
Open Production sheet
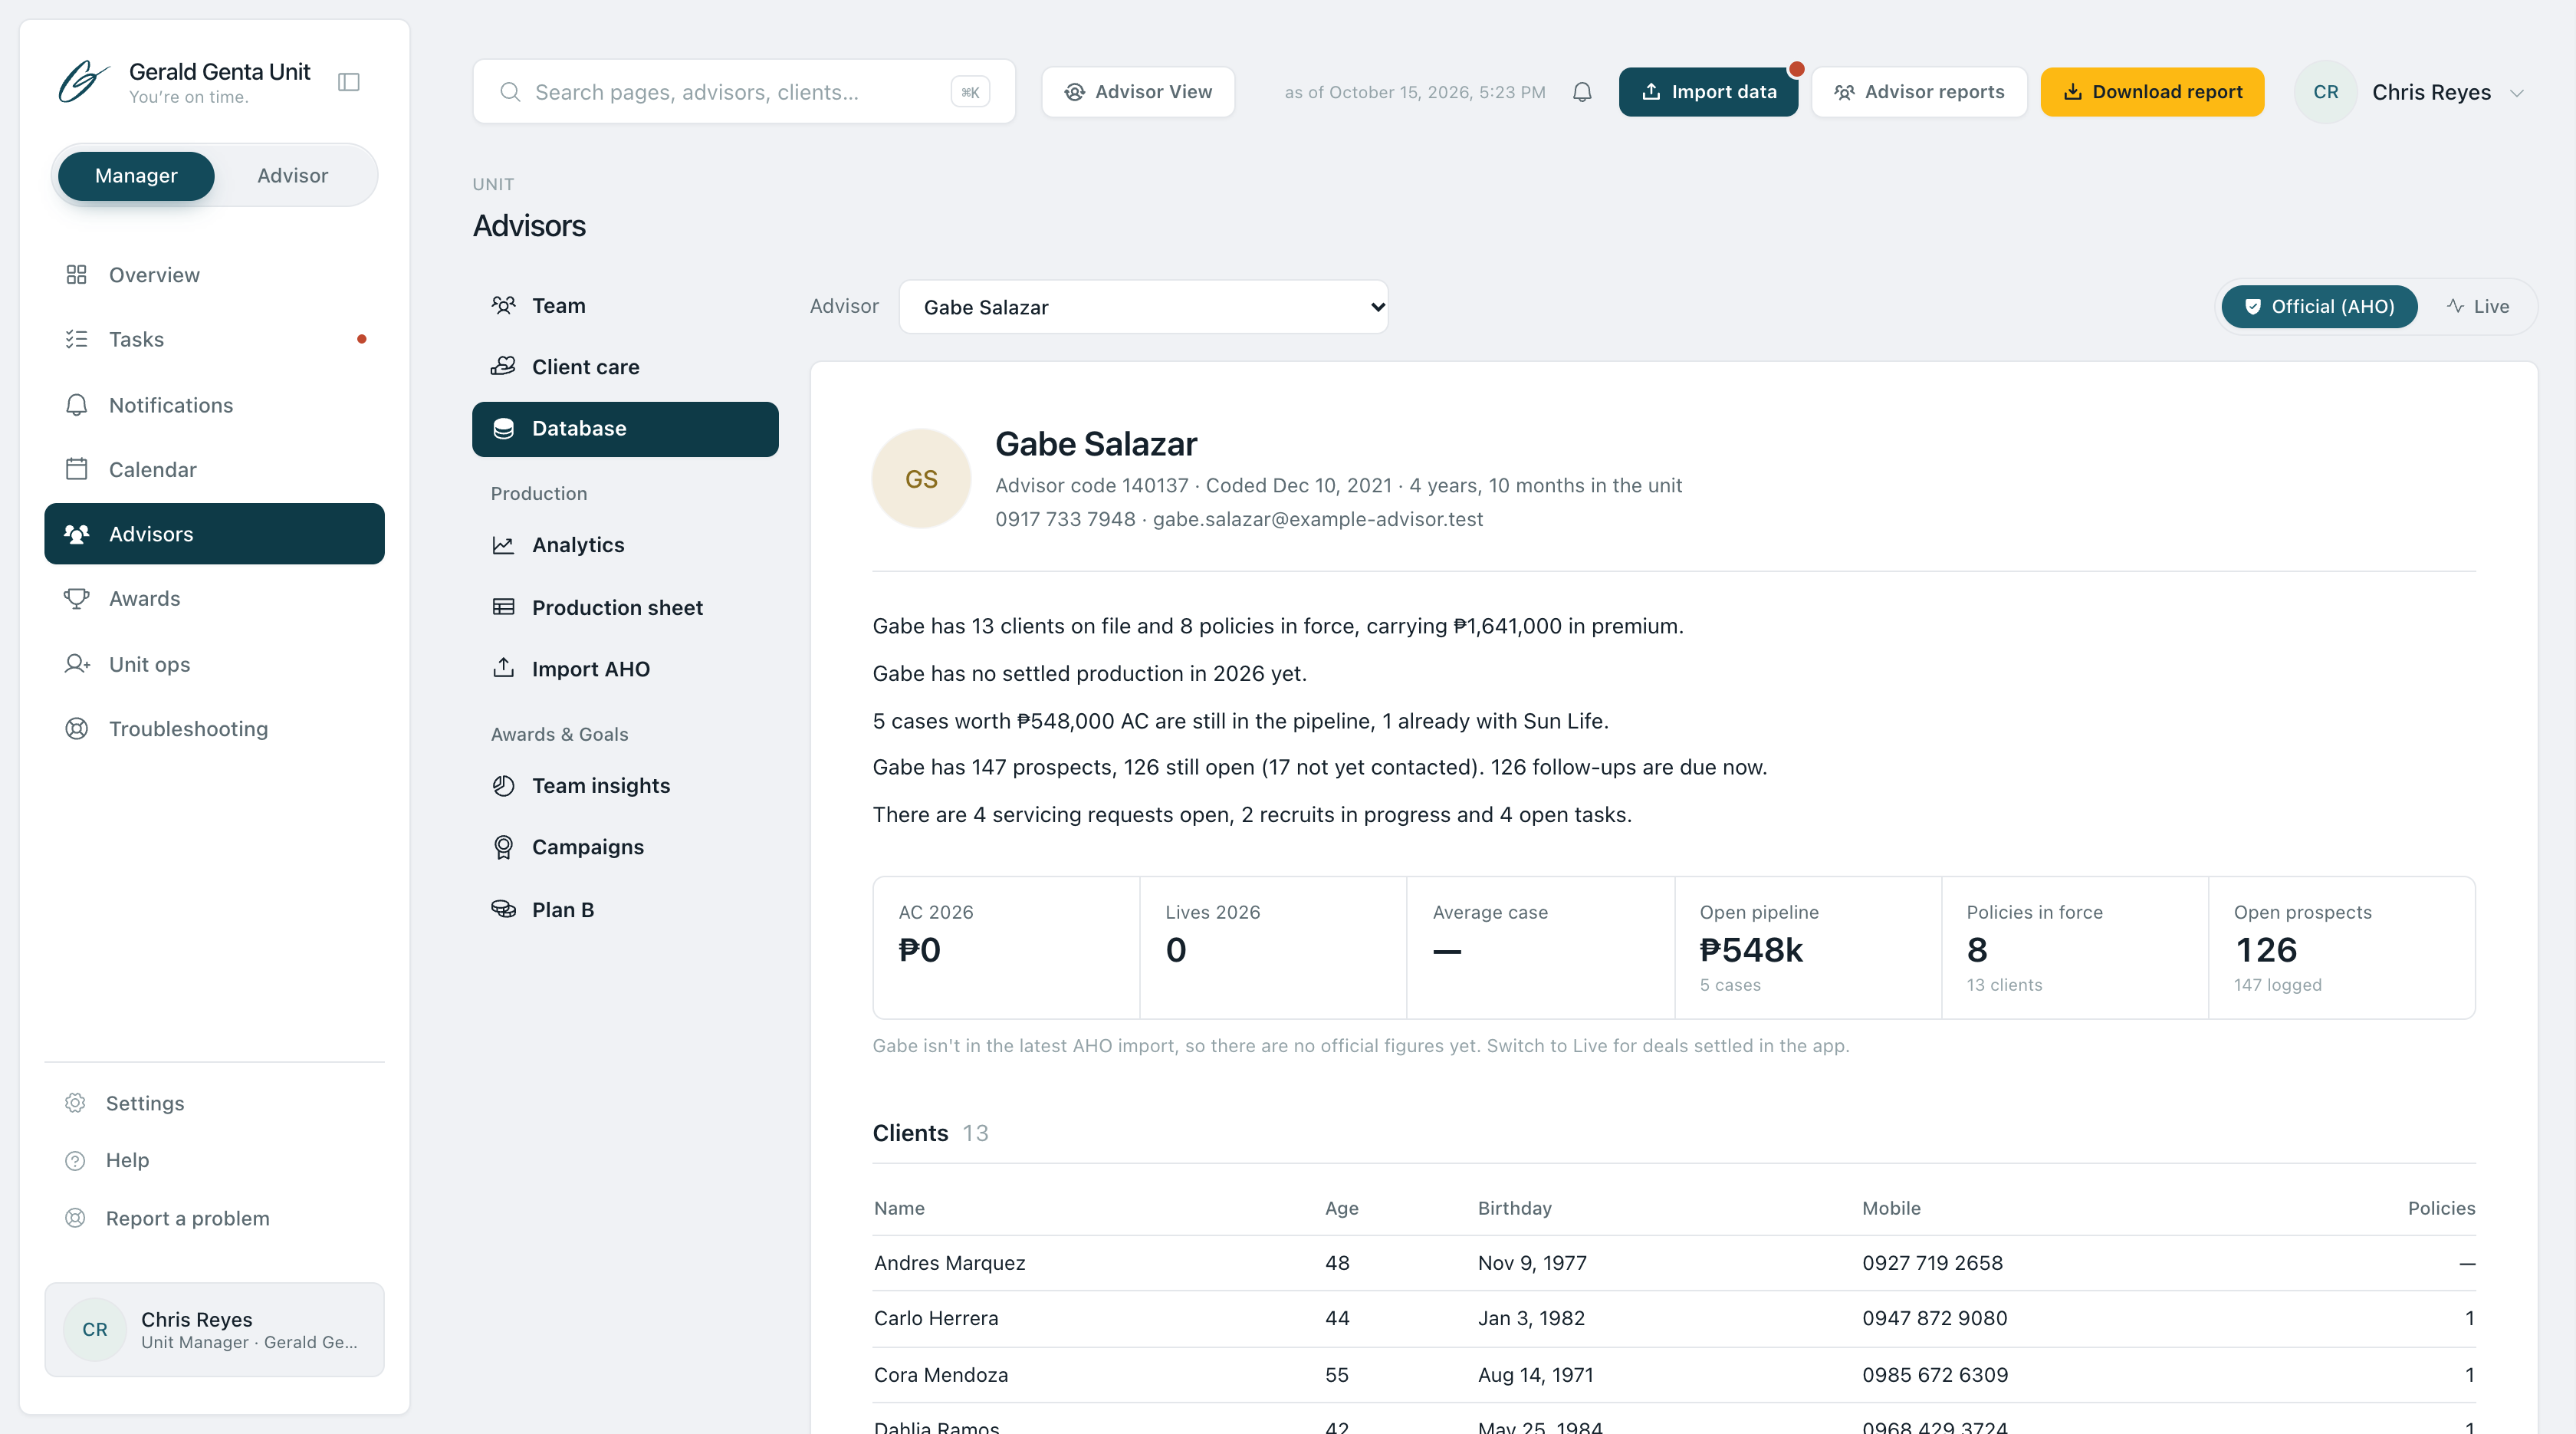pyautogui.click(x=625, y=607)
